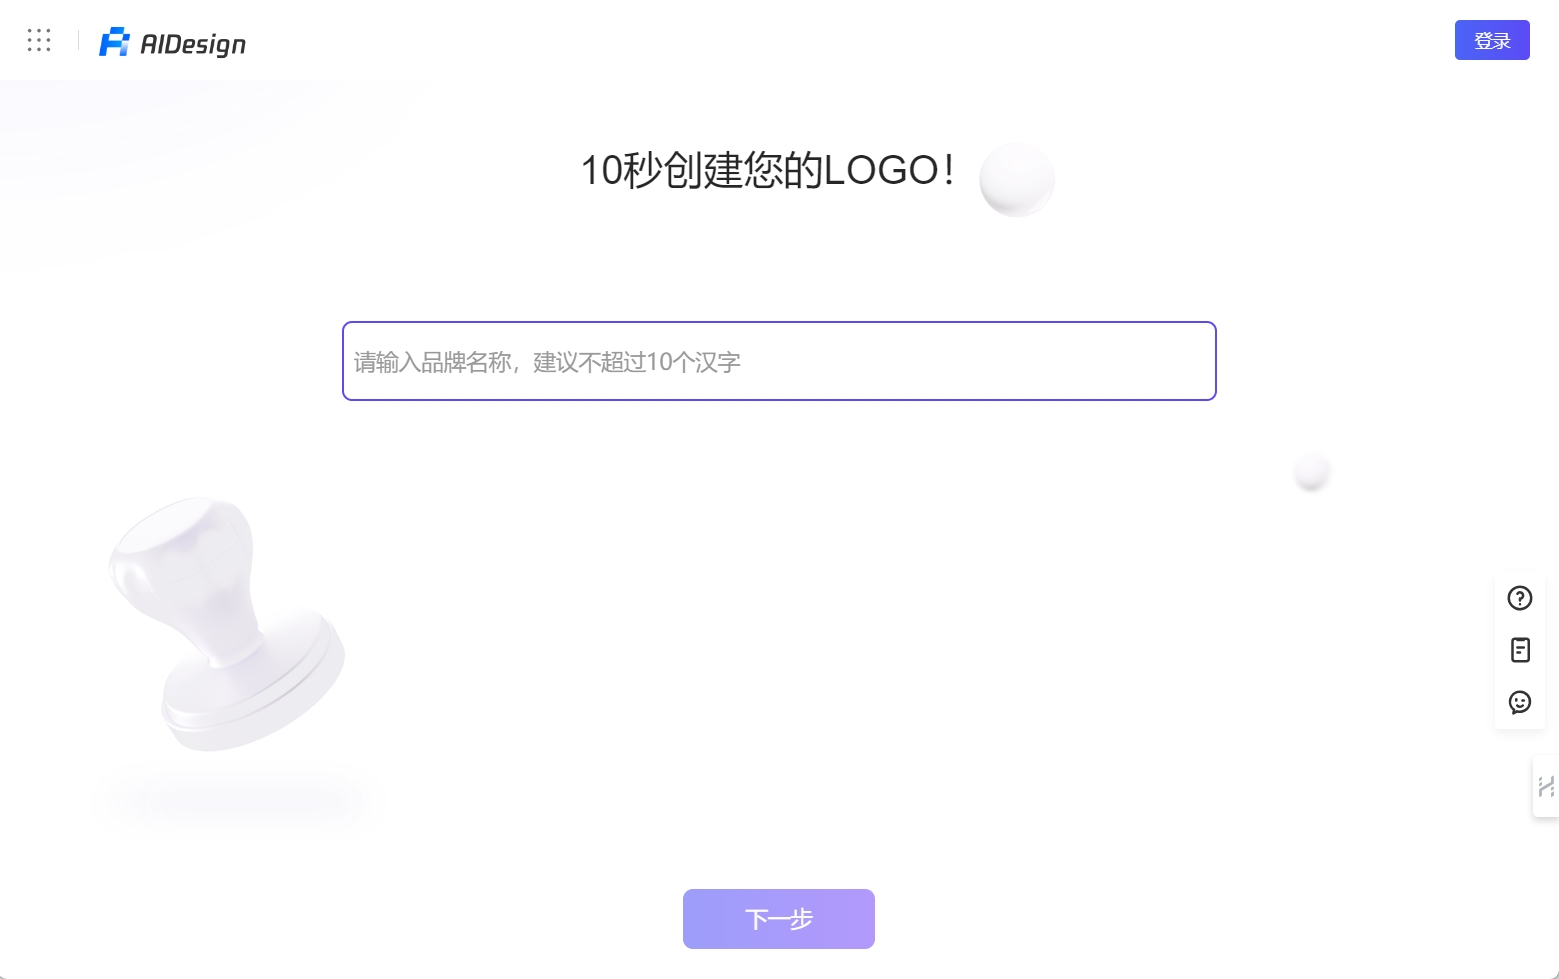Click the 10秒创建您的LOGO heading
The width and height of the screenshot is (1559, 979).
coord(767,170)
